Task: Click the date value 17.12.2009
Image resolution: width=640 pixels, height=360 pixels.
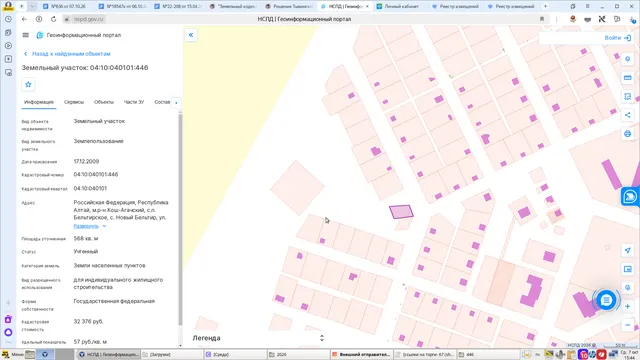Action: tap(86, 162)
